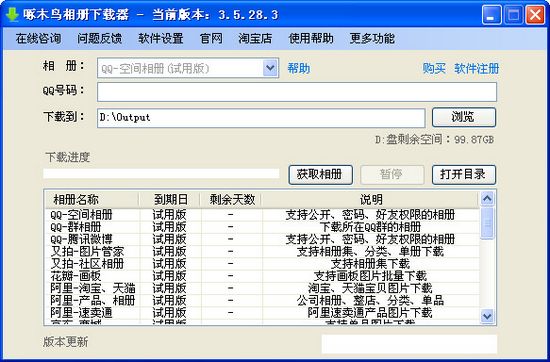Expand the 相册 type dropdown
Viewport: 550px width, 362px height.
[270, 68]
